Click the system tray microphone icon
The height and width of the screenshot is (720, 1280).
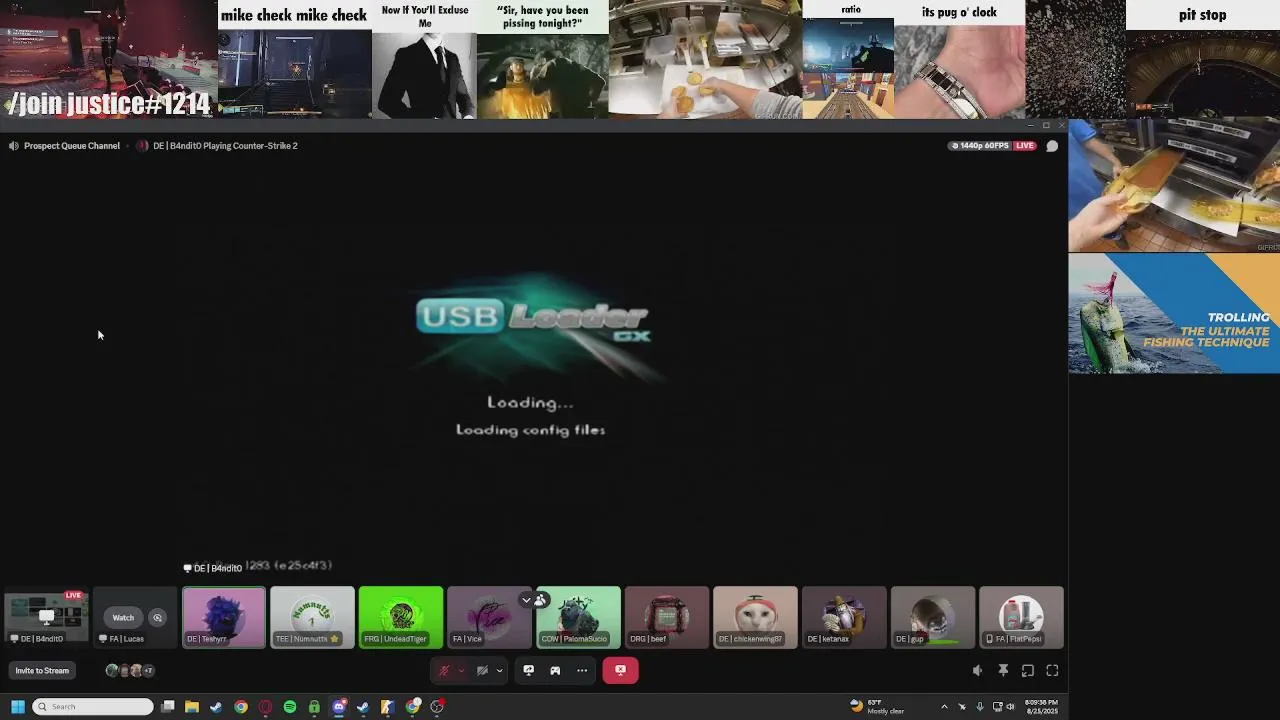[980, 707]
